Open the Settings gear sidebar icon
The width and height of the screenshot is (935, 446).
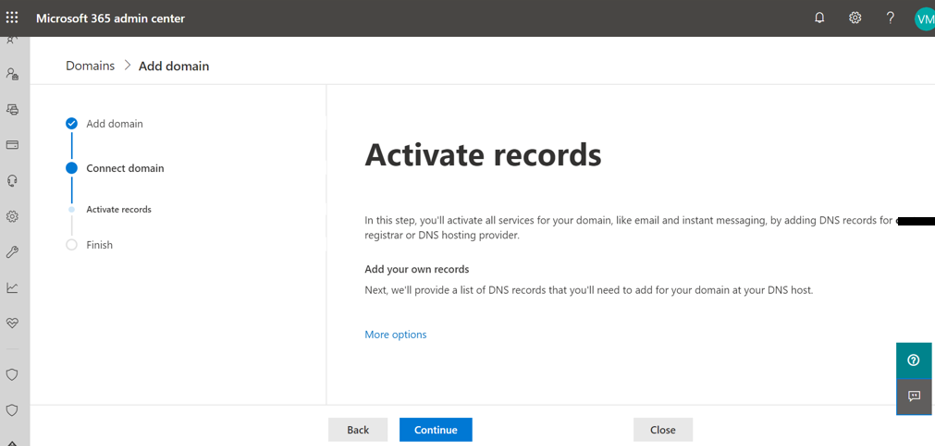[12, 216]
